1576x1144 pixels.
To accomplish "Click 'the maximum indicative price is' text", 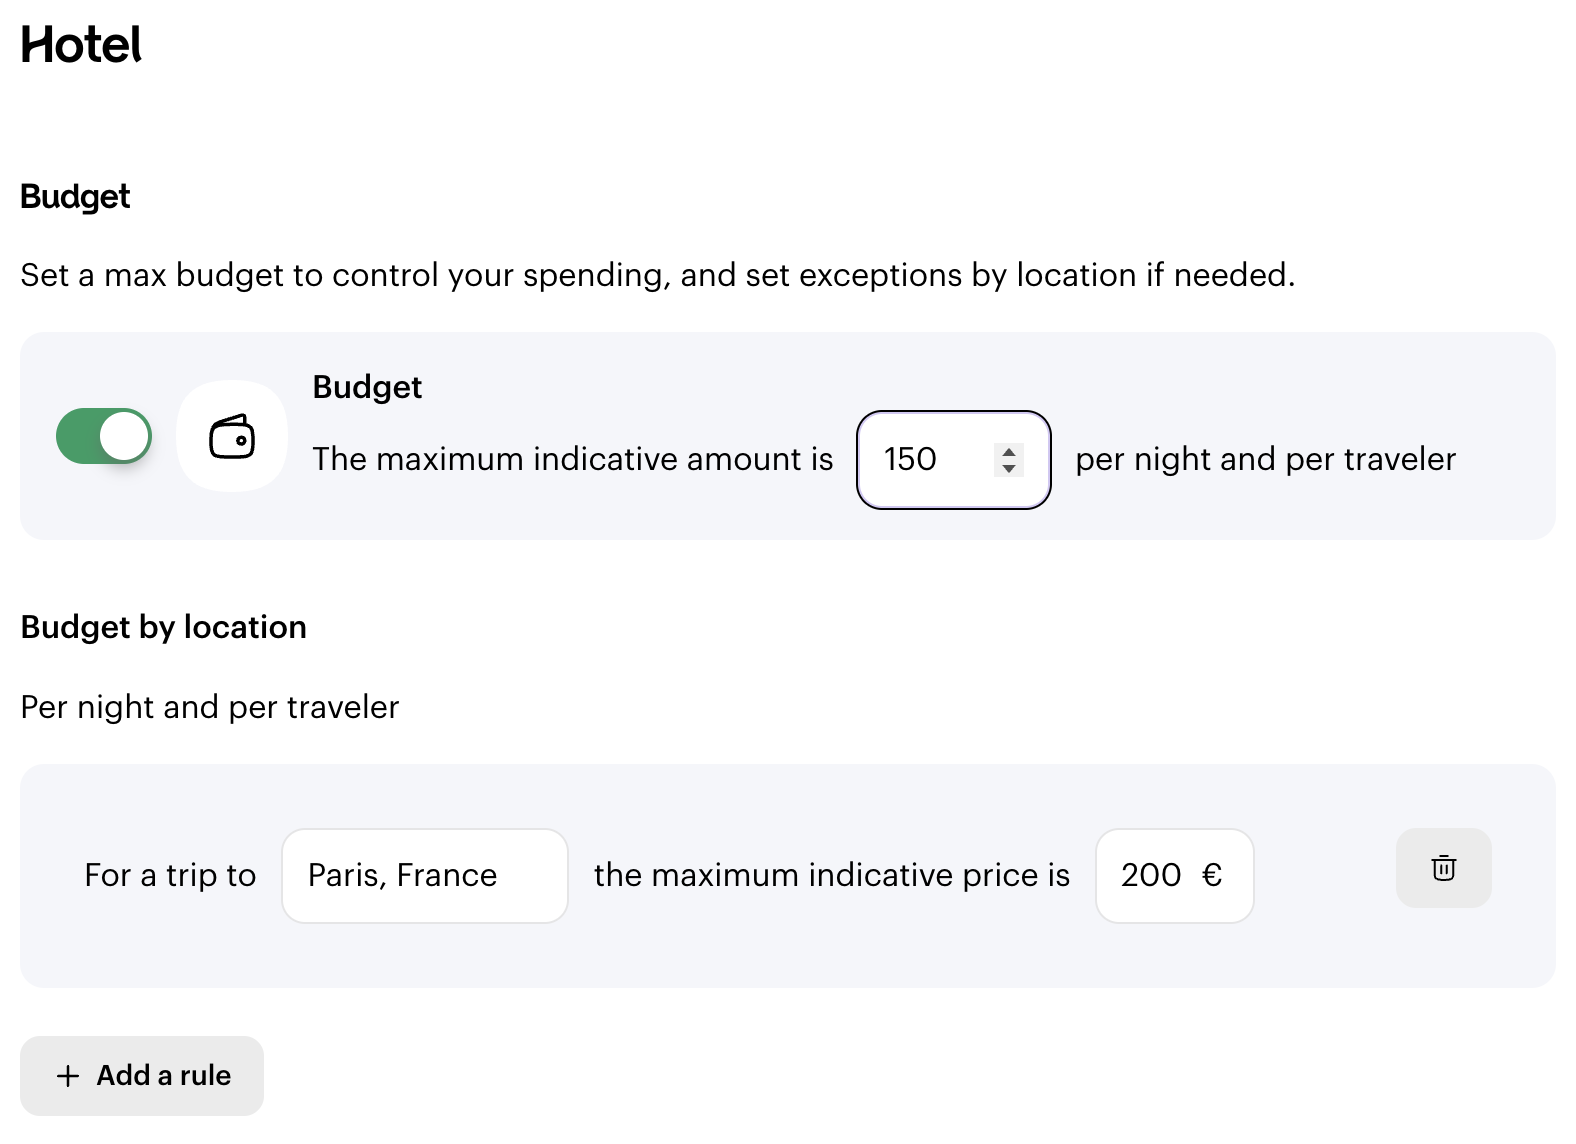I will click(832, 875).
